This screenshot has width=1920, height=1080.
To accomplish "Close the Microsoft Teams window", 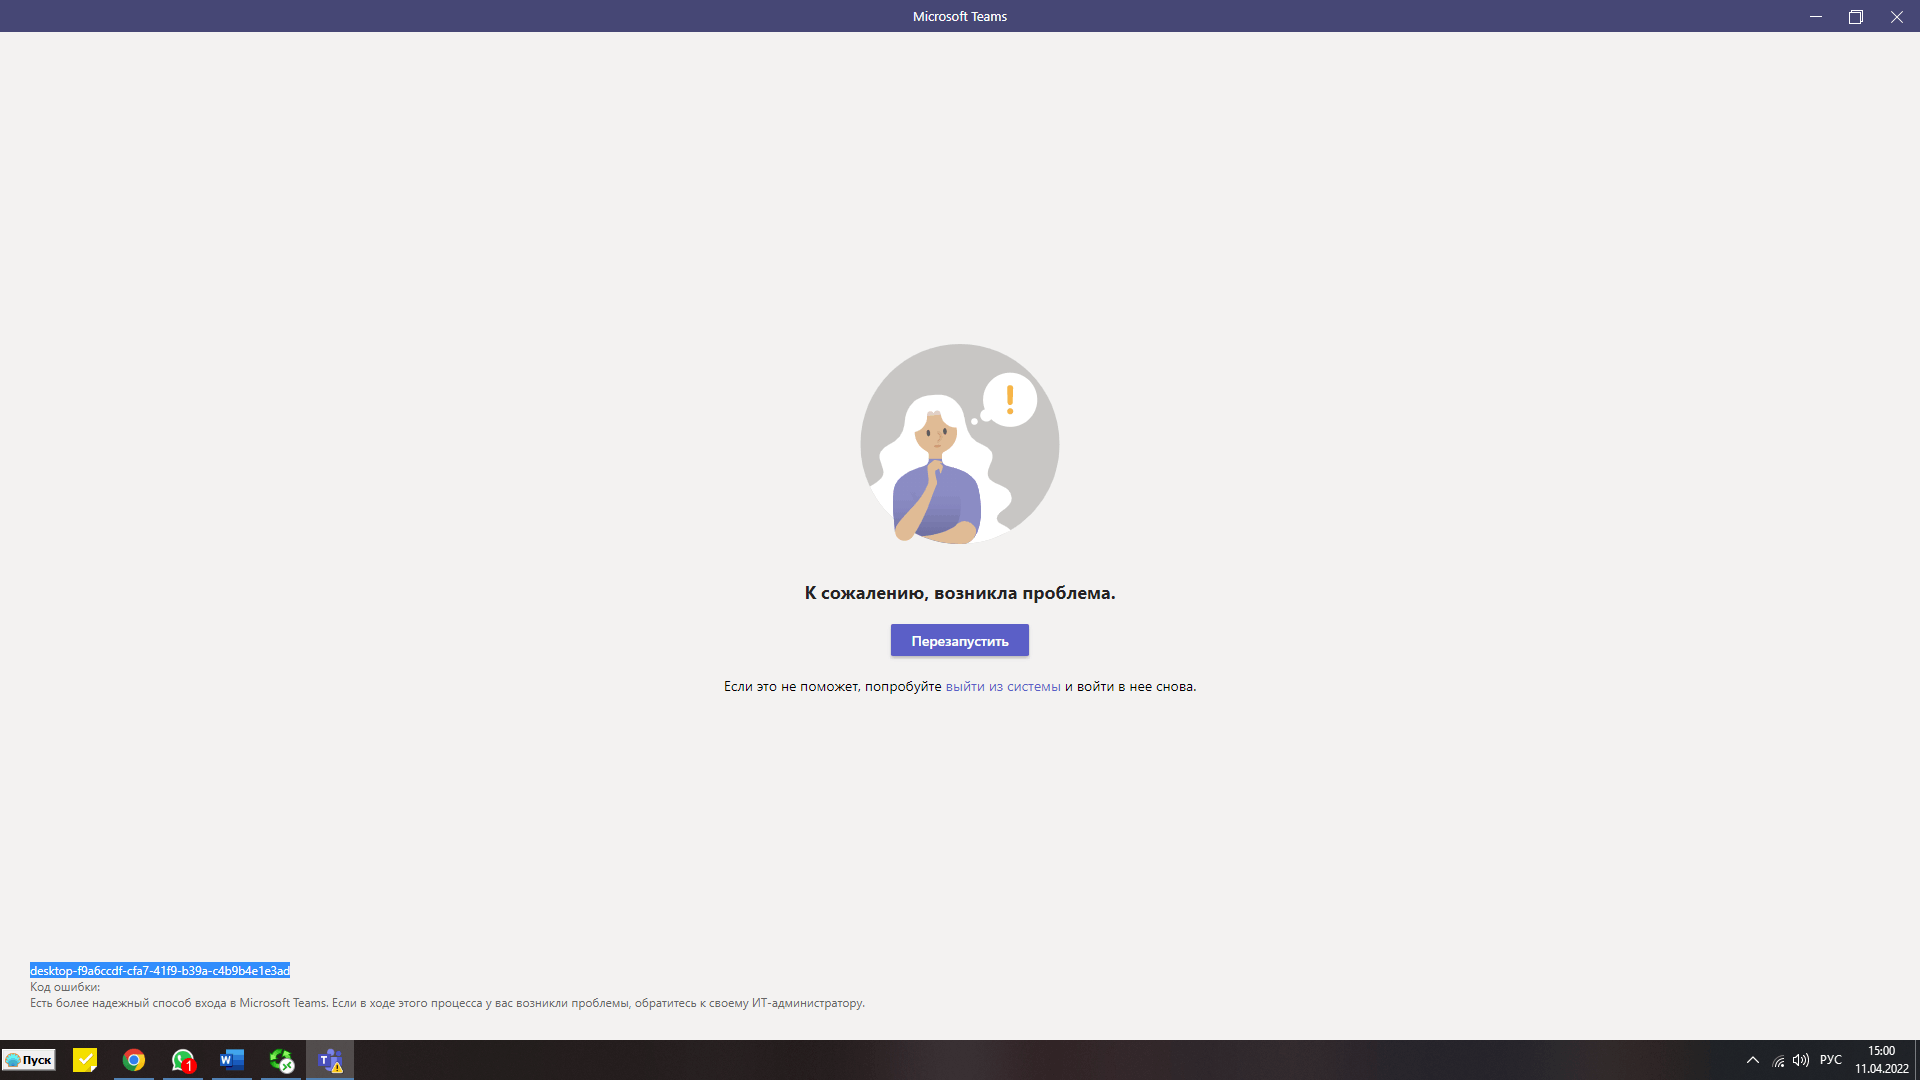I will tap(1897, 16).
